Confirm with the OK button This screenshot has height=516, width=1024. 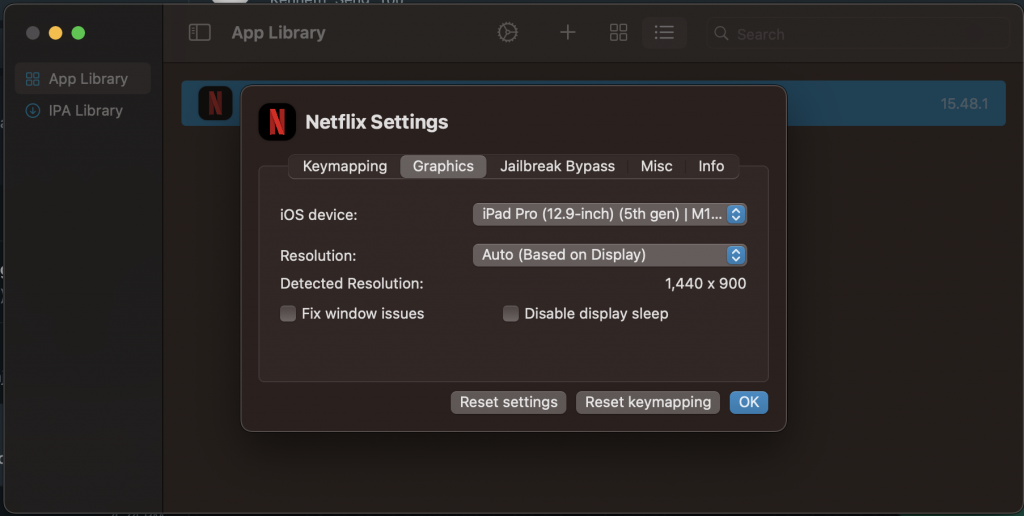point(748,402)
